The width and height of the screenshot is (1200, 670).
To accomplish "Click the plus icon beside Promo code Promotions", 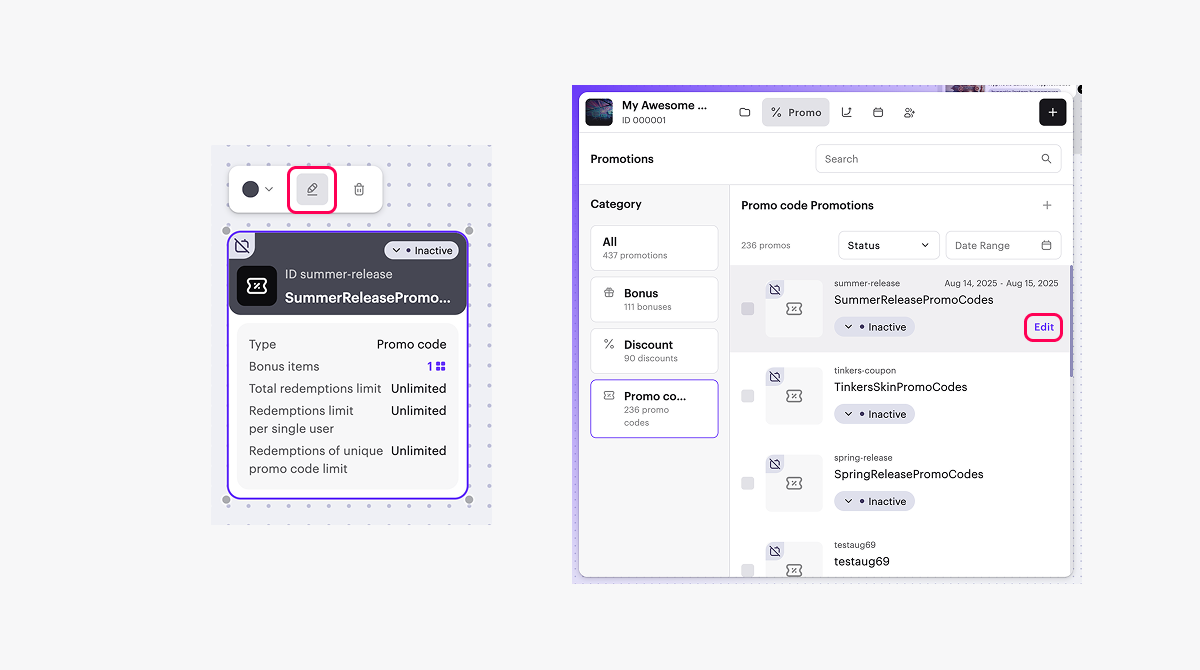I will click(x=1047, y=205).
